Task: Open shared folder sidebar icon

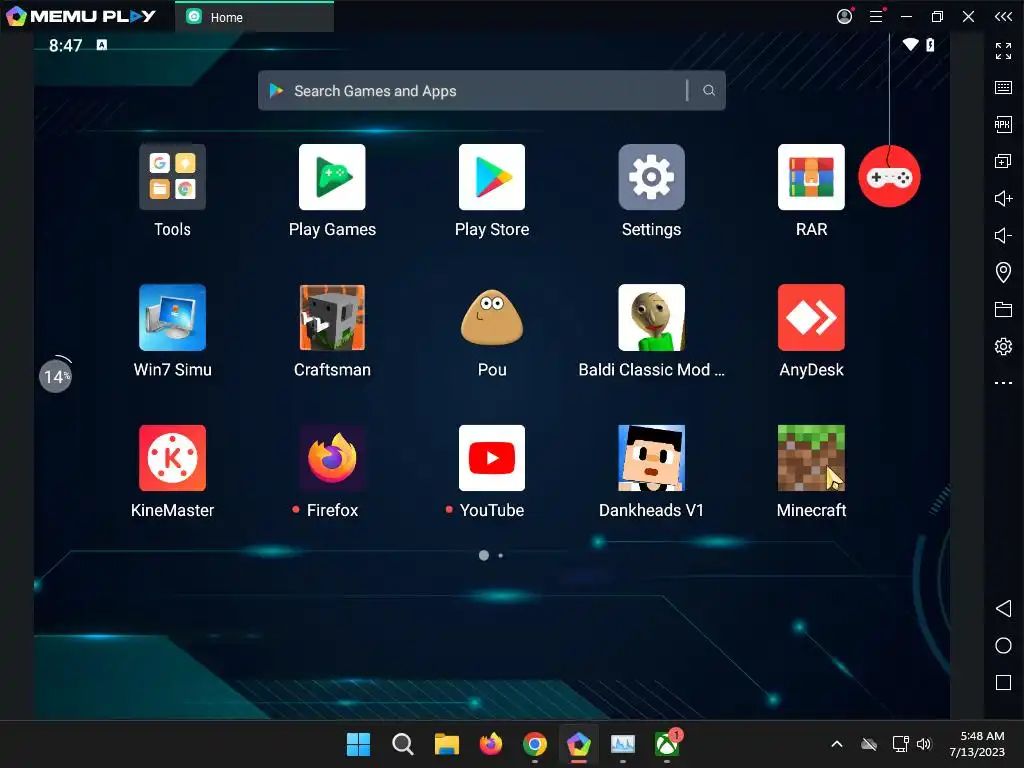Action: tap(1003, 309)
